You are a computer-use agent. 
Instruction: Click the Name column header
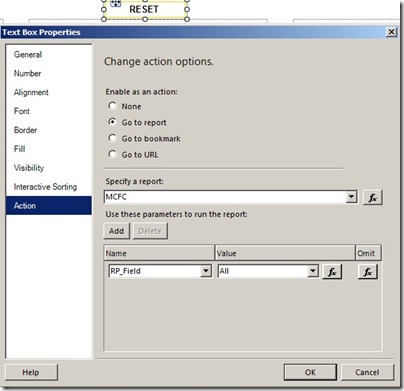pyautogui.click(x=159, y=253)
